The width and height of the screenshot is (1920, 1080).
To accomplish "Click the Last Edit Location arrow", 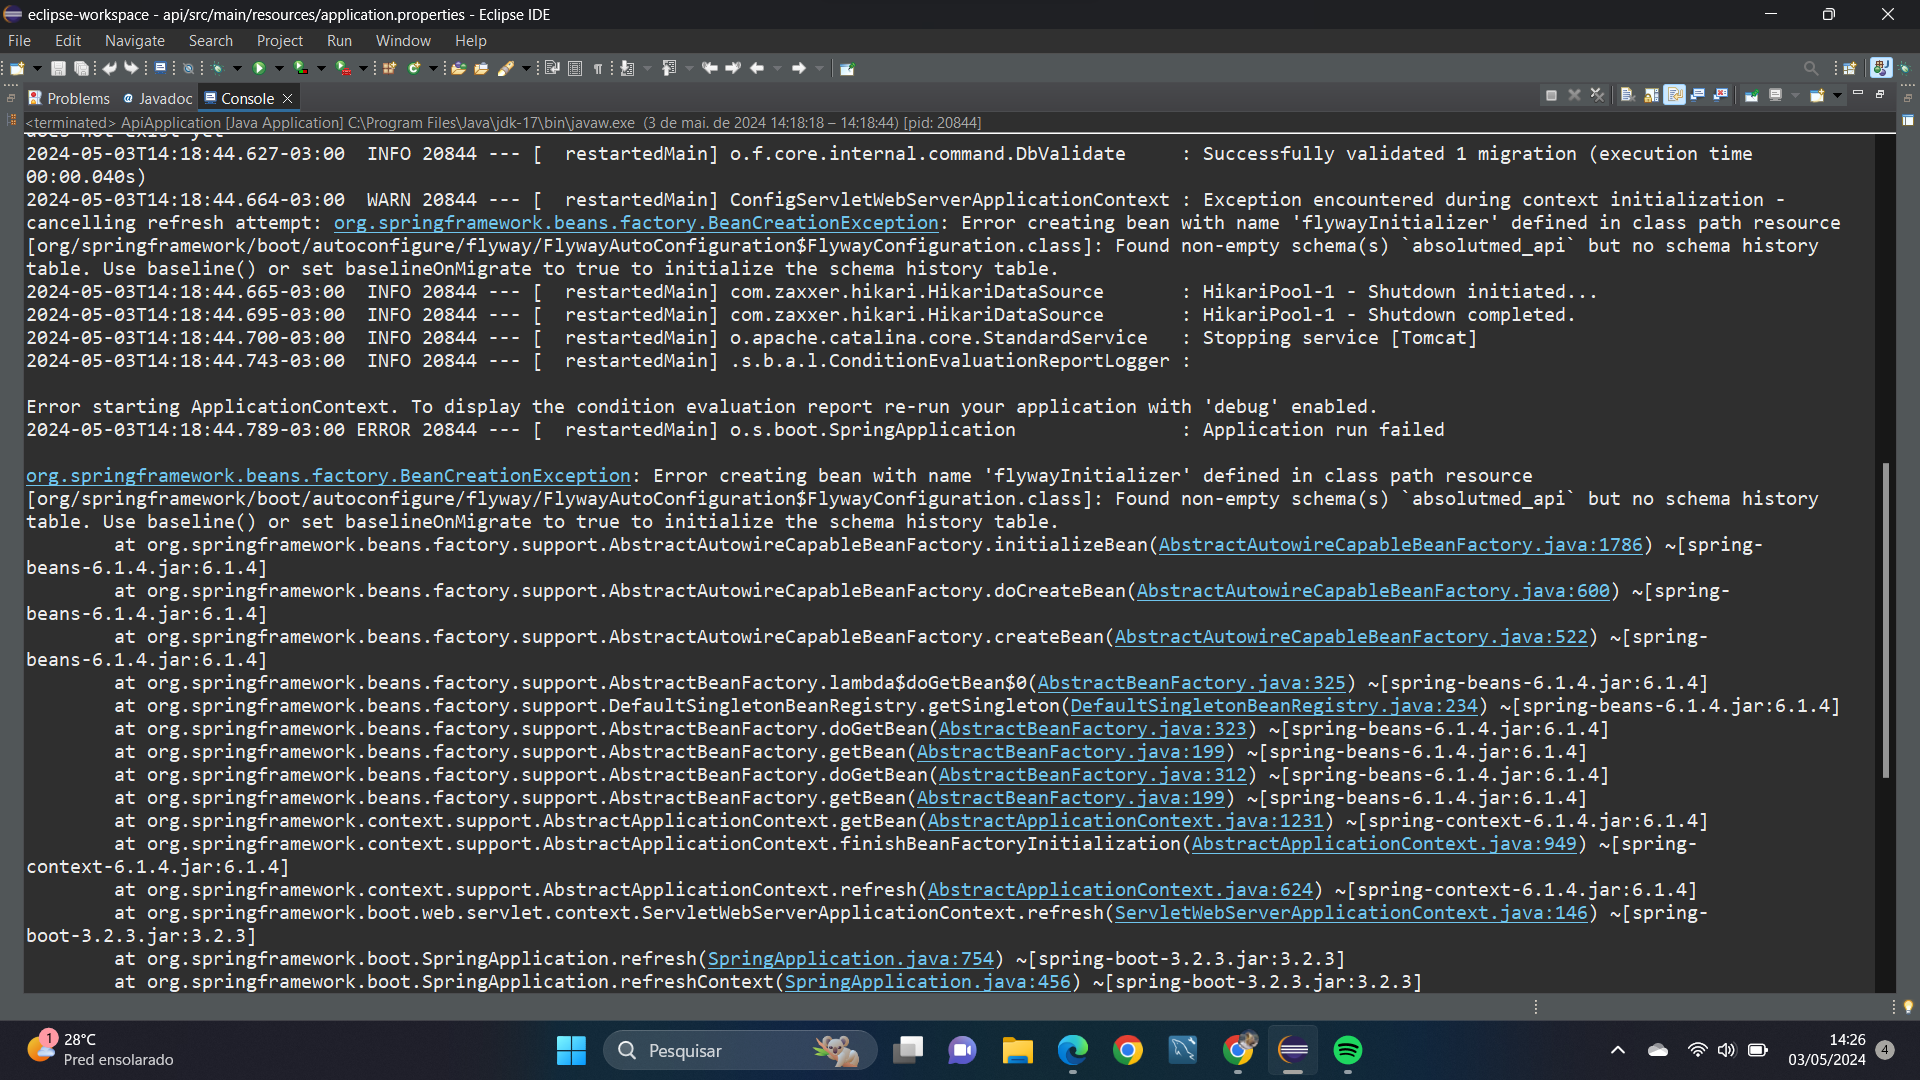I will coord(710,68).
